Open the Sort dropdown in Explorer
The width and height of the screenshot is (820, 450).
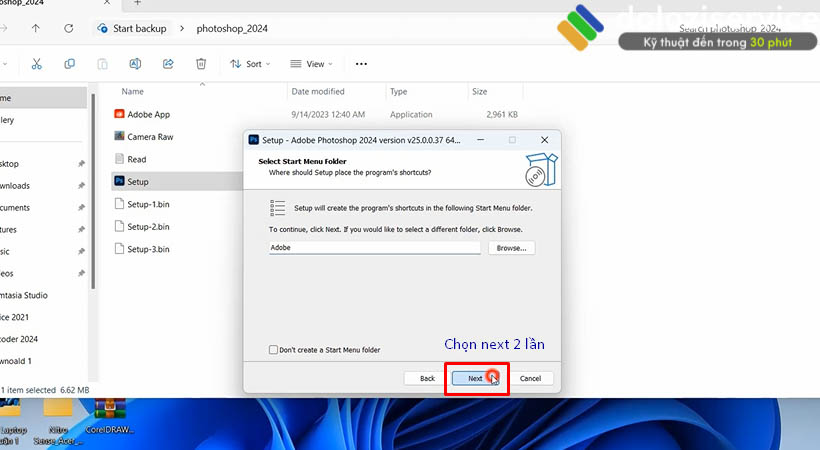coord(250,64)
